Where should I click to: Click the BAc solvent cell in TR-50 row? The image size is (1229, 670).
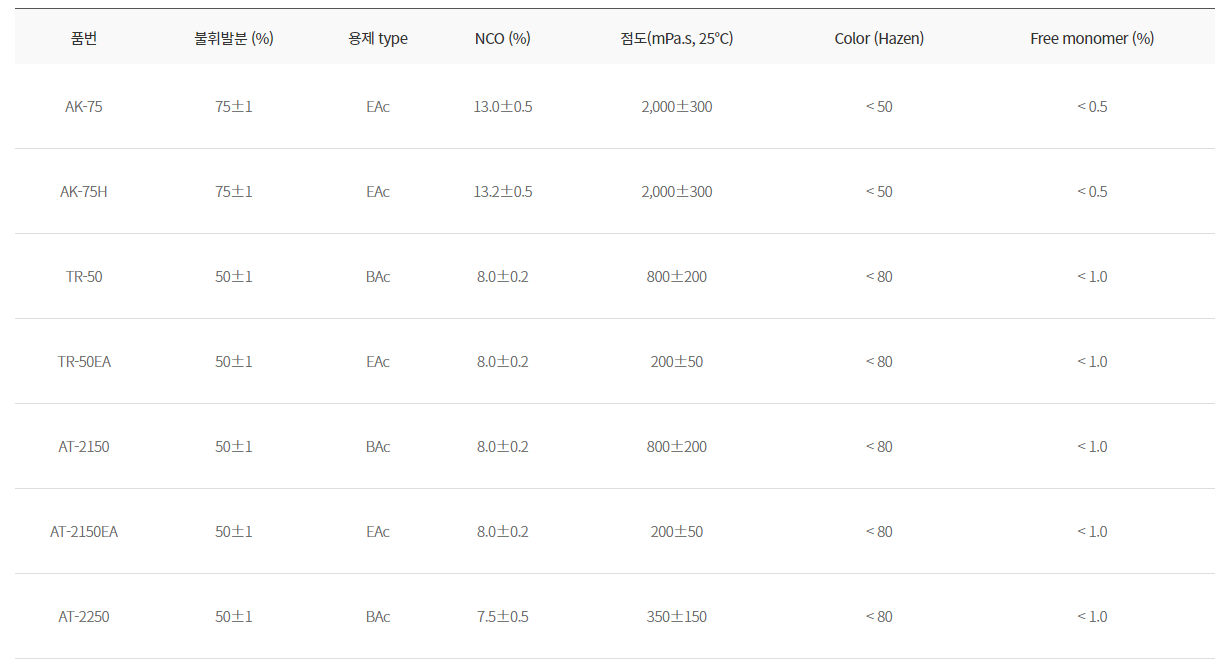point(377,277)
